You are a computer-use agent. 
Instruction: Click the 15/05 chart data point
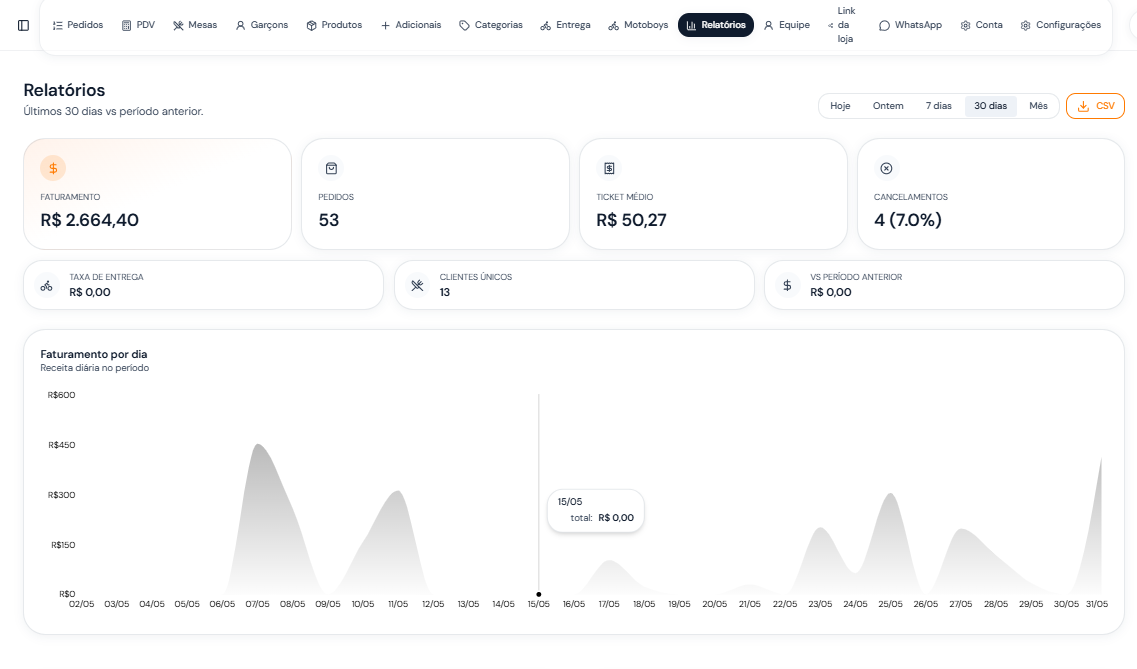click(x=539, y=594)
